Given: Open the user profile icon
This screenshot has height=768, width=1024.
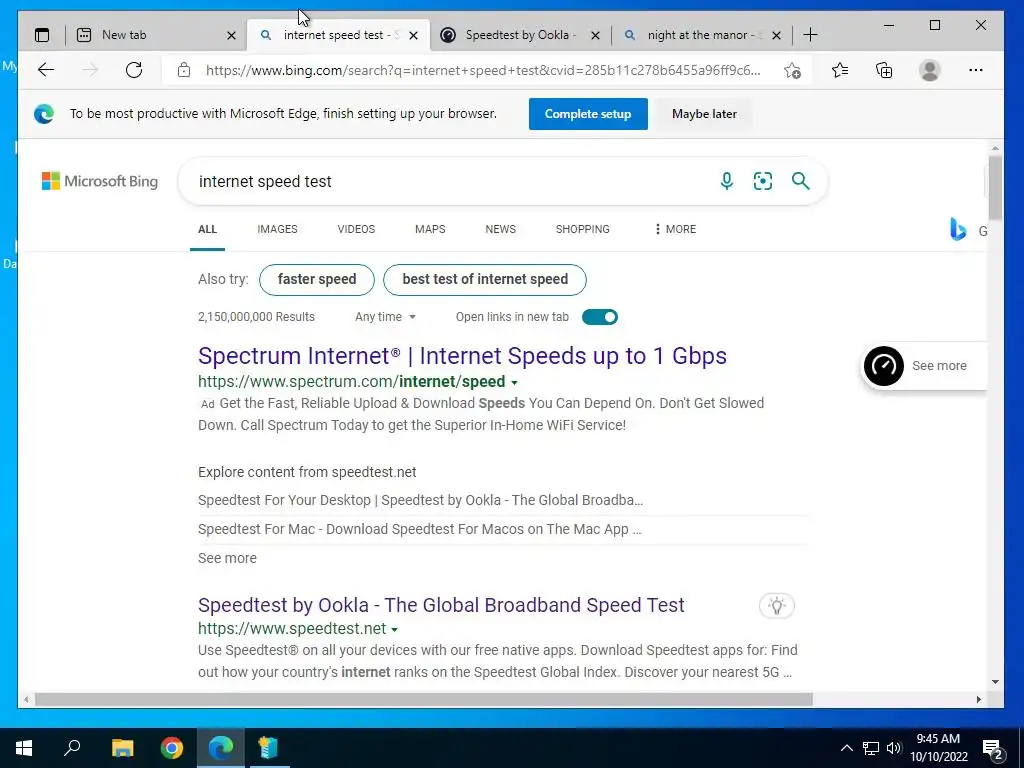Looking at the screenshot, I should [929, 70].
